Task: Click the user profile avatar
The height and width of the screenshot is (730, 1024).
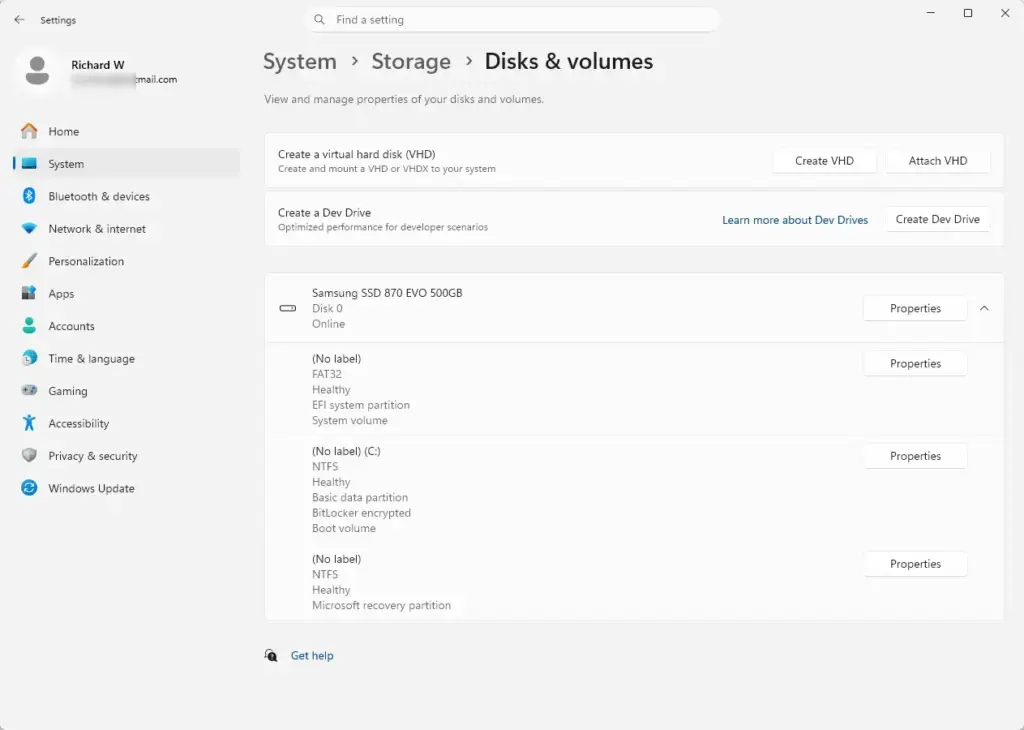Action: pos(37,71)
